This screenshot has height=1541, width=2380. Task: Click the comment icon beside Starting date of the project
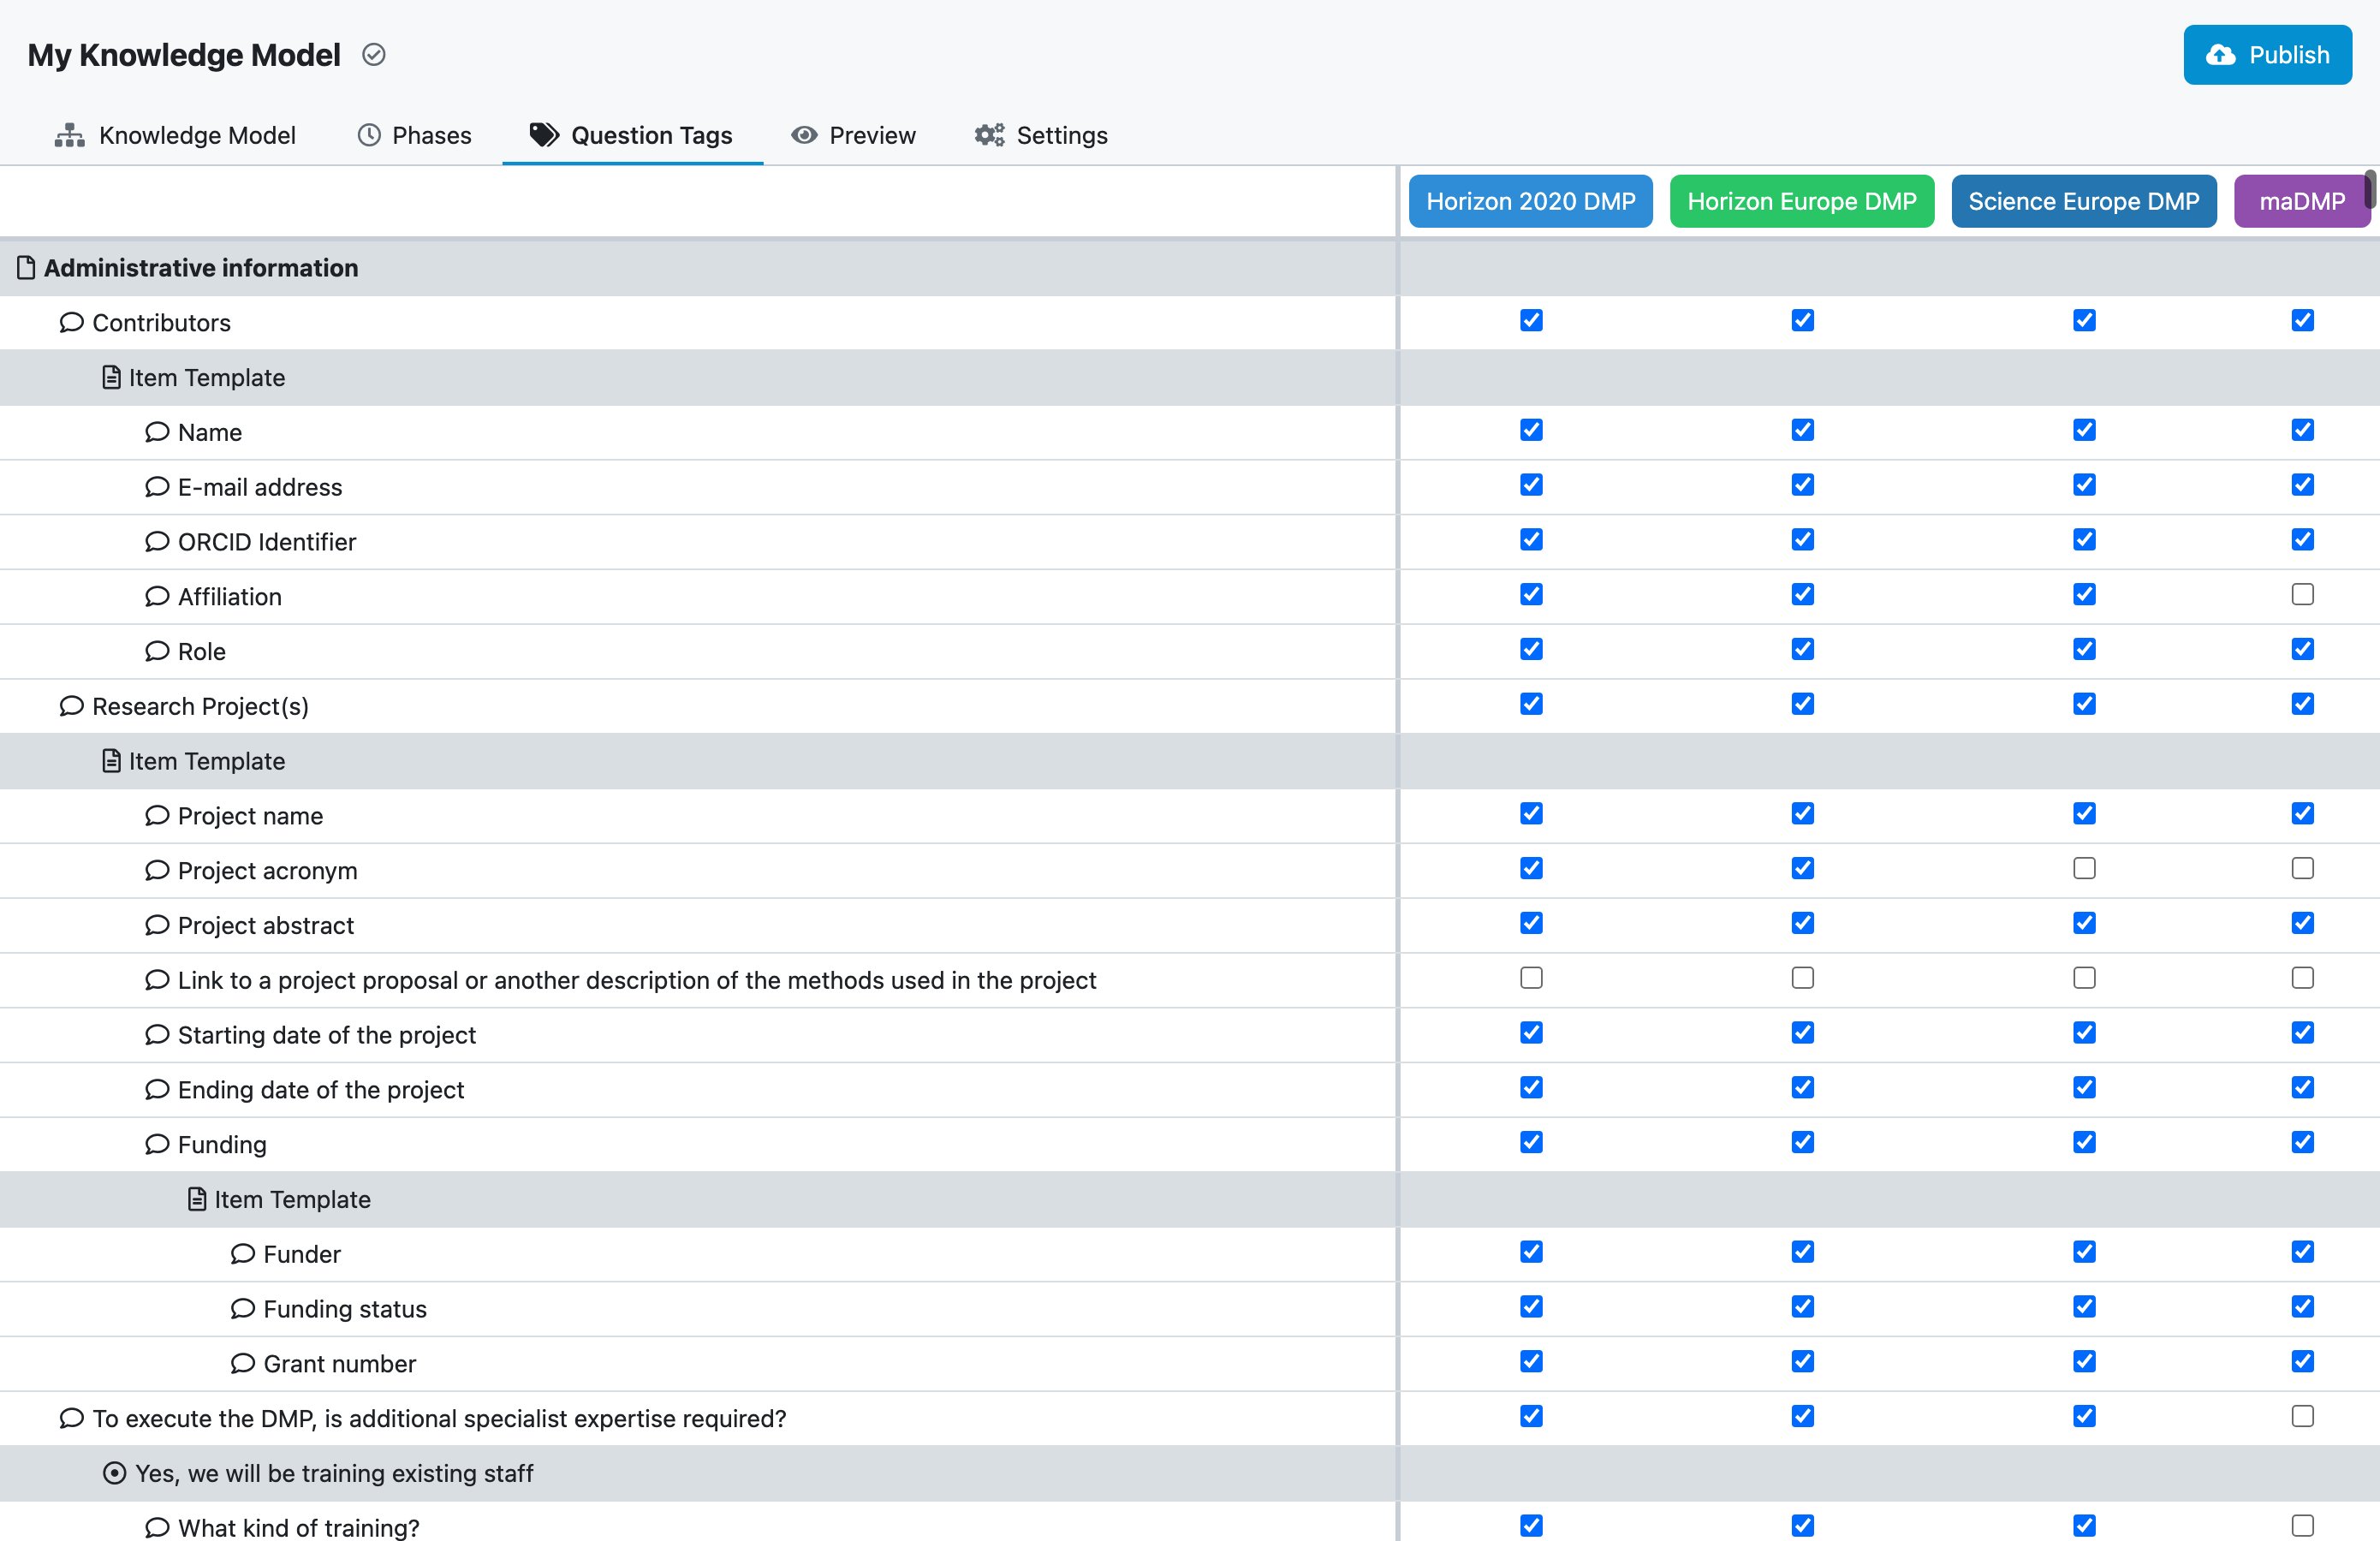click(157, 1034)
